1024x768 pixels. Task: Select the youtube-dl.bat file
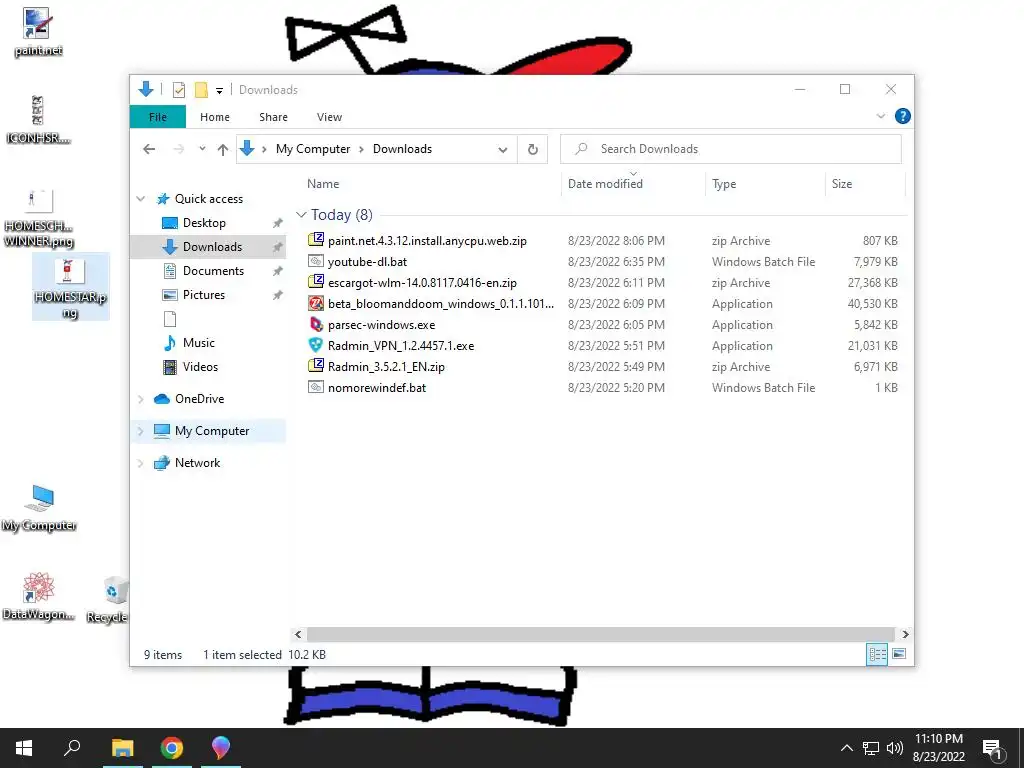tap(367, 262)
